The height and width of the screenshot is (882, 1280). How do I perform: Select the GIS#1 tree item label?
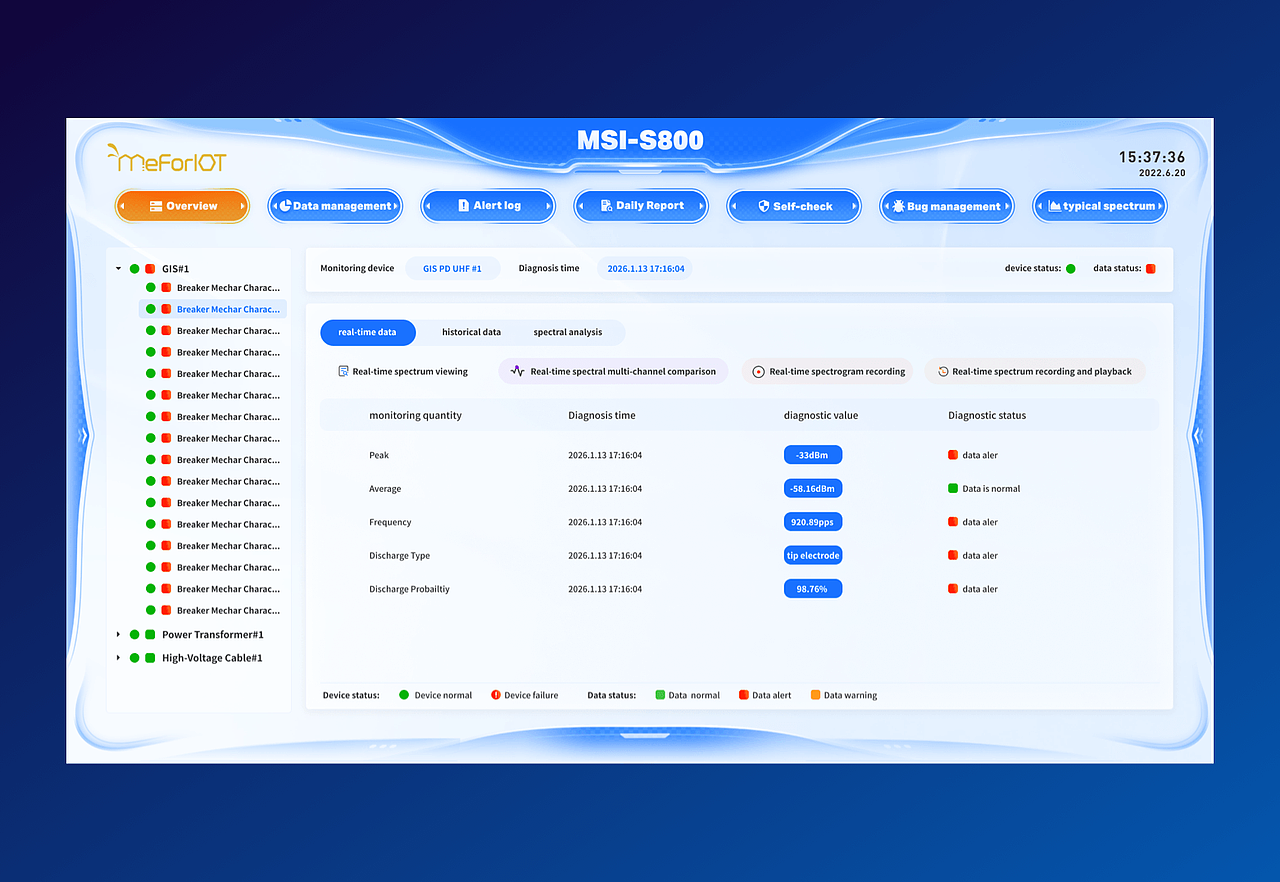point(175,269)
